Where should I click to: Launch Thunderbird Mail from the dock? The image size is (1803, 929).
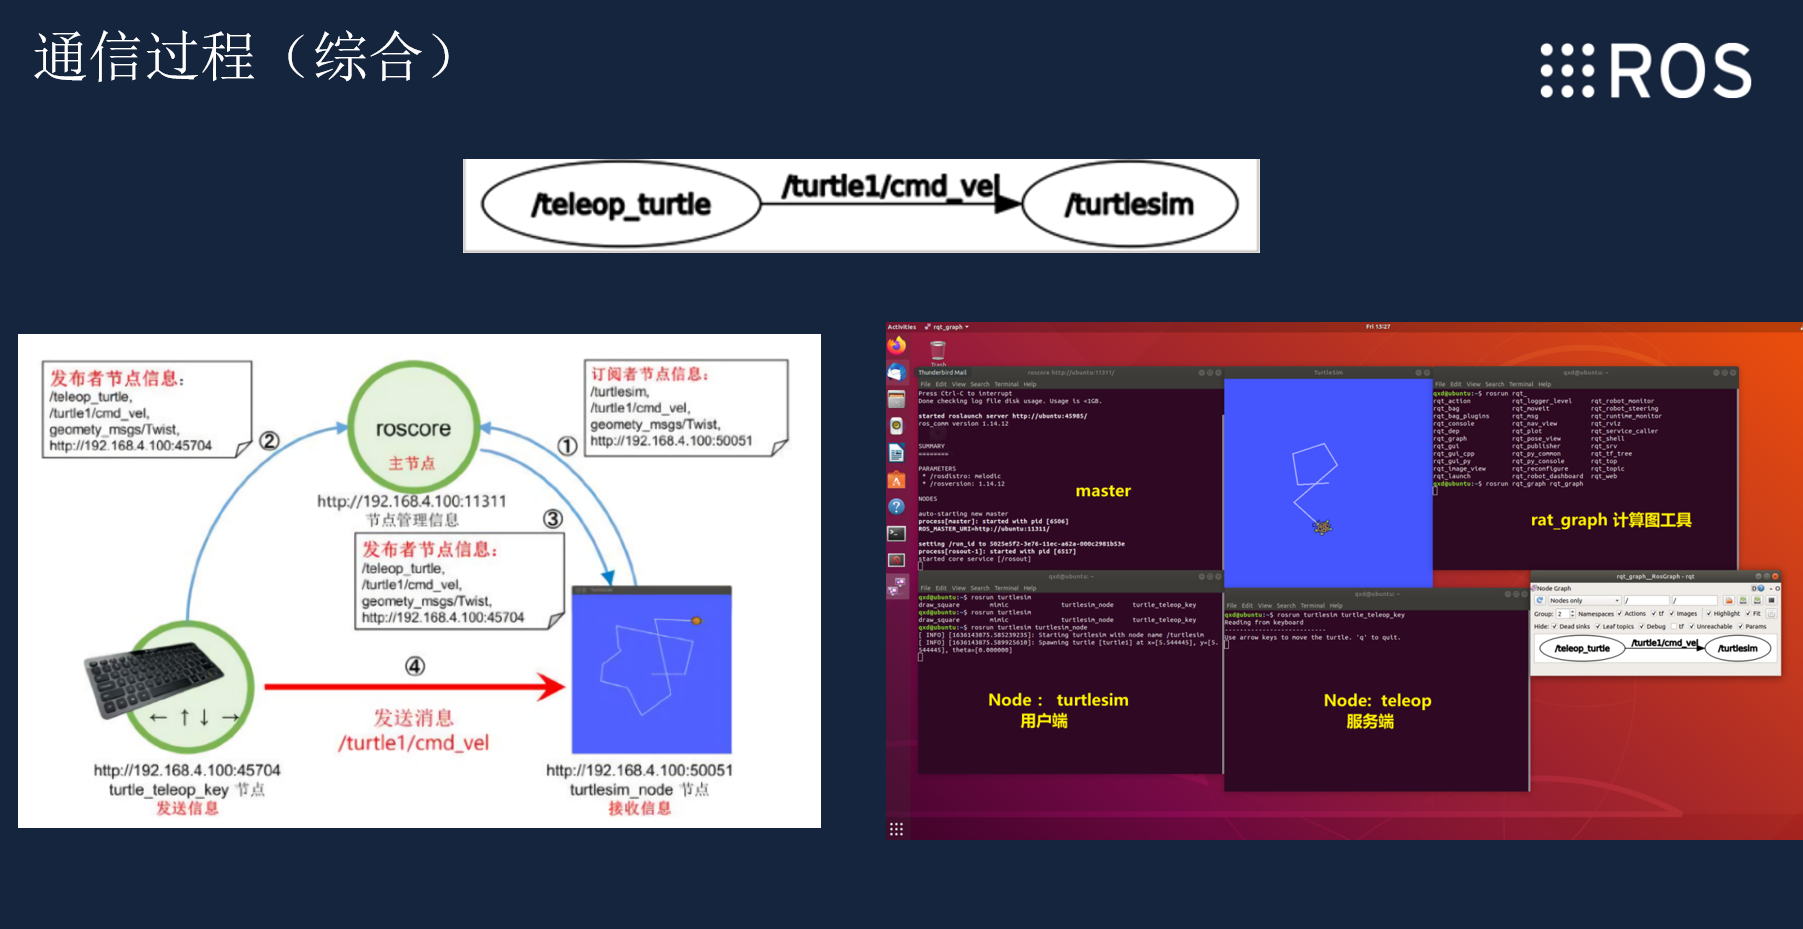(897, 372)
